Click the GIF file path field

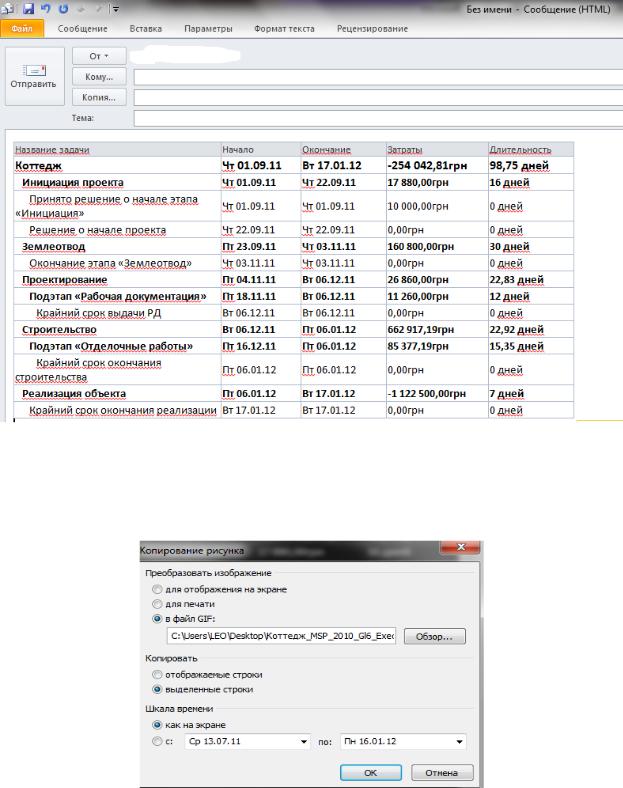click(x=281, y=636)
